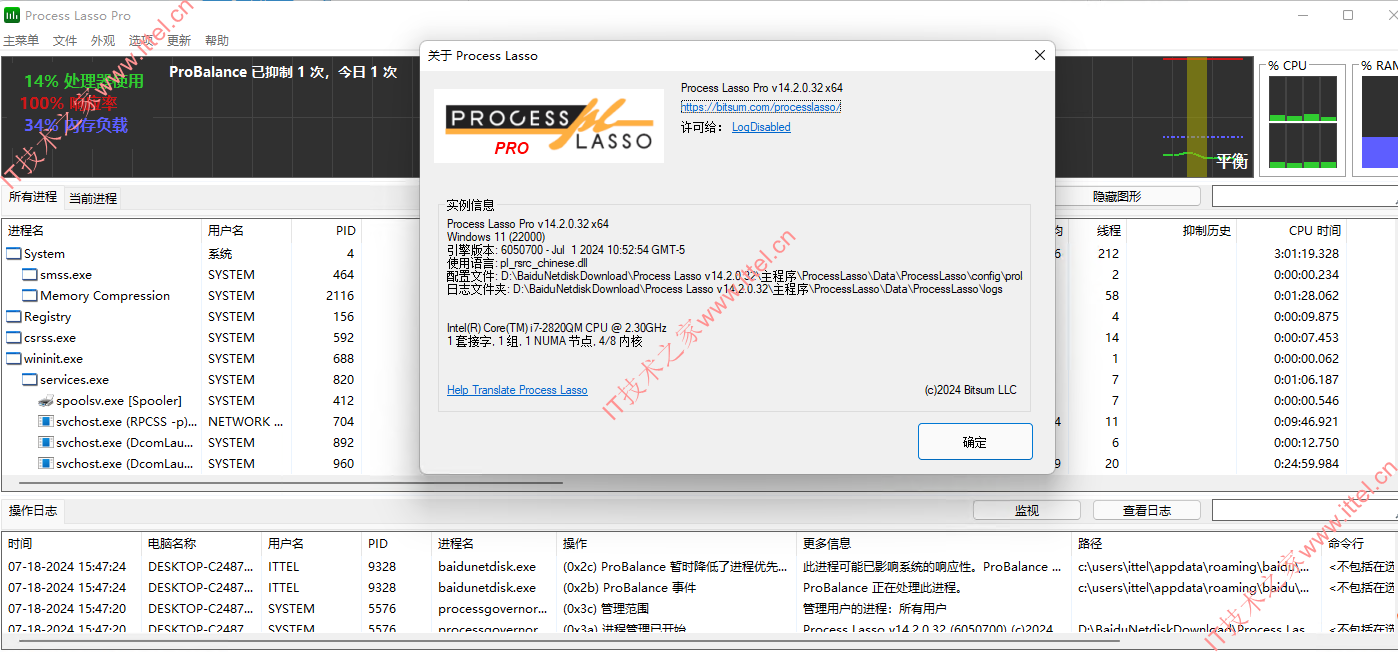Open the bitsum.com/processlasso link

(762, 107)
